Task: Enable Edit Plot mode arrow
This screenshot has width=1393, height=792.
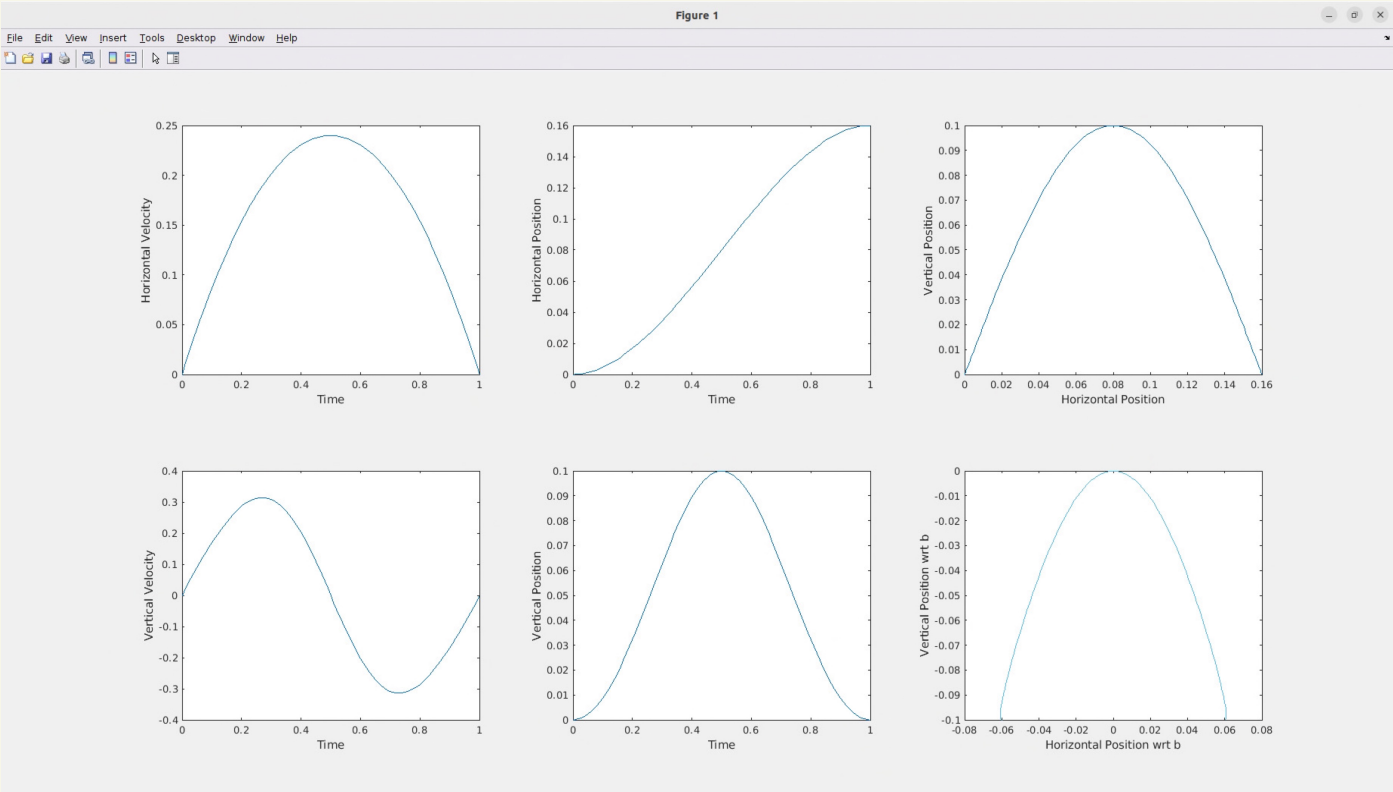Action: click(x=155, y=58)
